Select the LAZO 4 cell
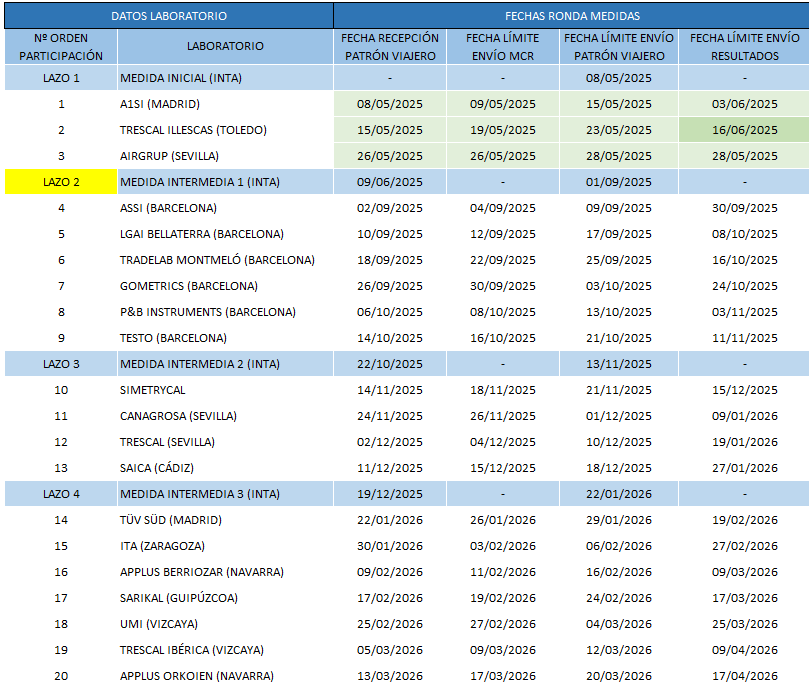Image resolution: width=809 pixels, height=689 pixels. [61, 494]
